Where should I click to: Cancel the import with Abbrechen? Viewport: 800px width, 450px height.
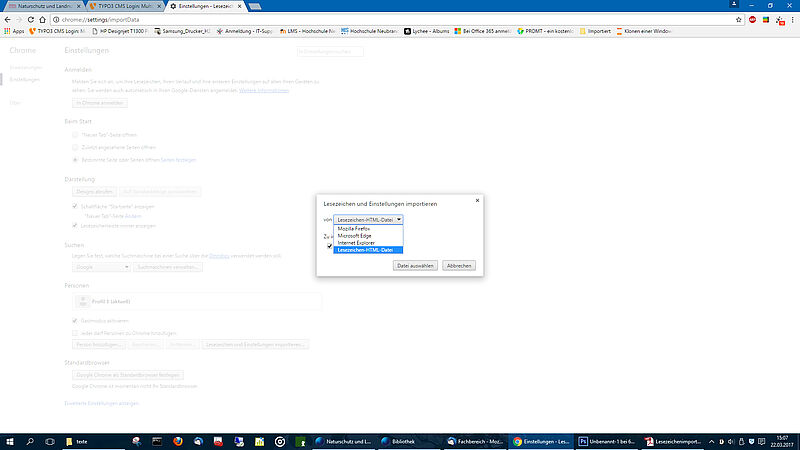point(459,266)
